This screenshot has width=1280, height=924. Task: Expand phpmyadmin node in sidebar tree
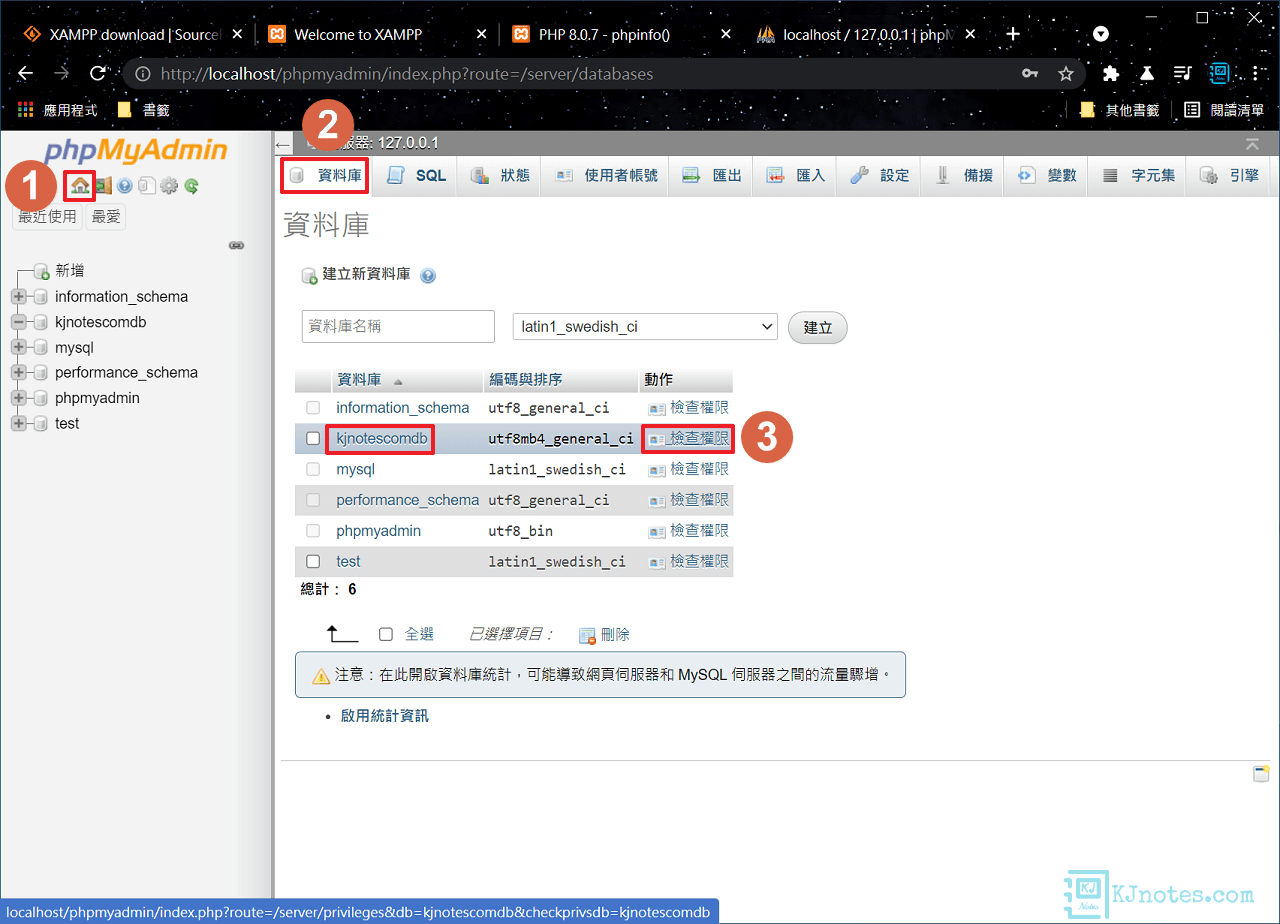click(18, 398)
